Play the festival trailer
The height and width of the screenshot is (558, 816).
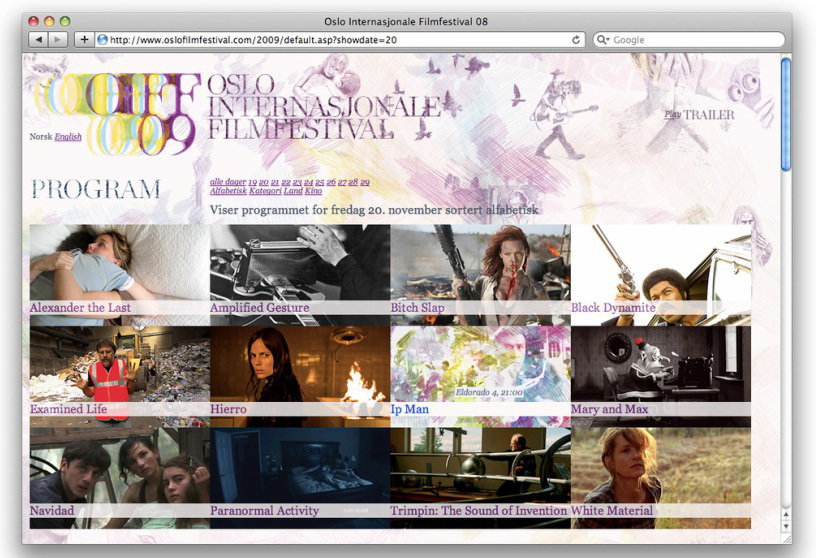[699, 115]
